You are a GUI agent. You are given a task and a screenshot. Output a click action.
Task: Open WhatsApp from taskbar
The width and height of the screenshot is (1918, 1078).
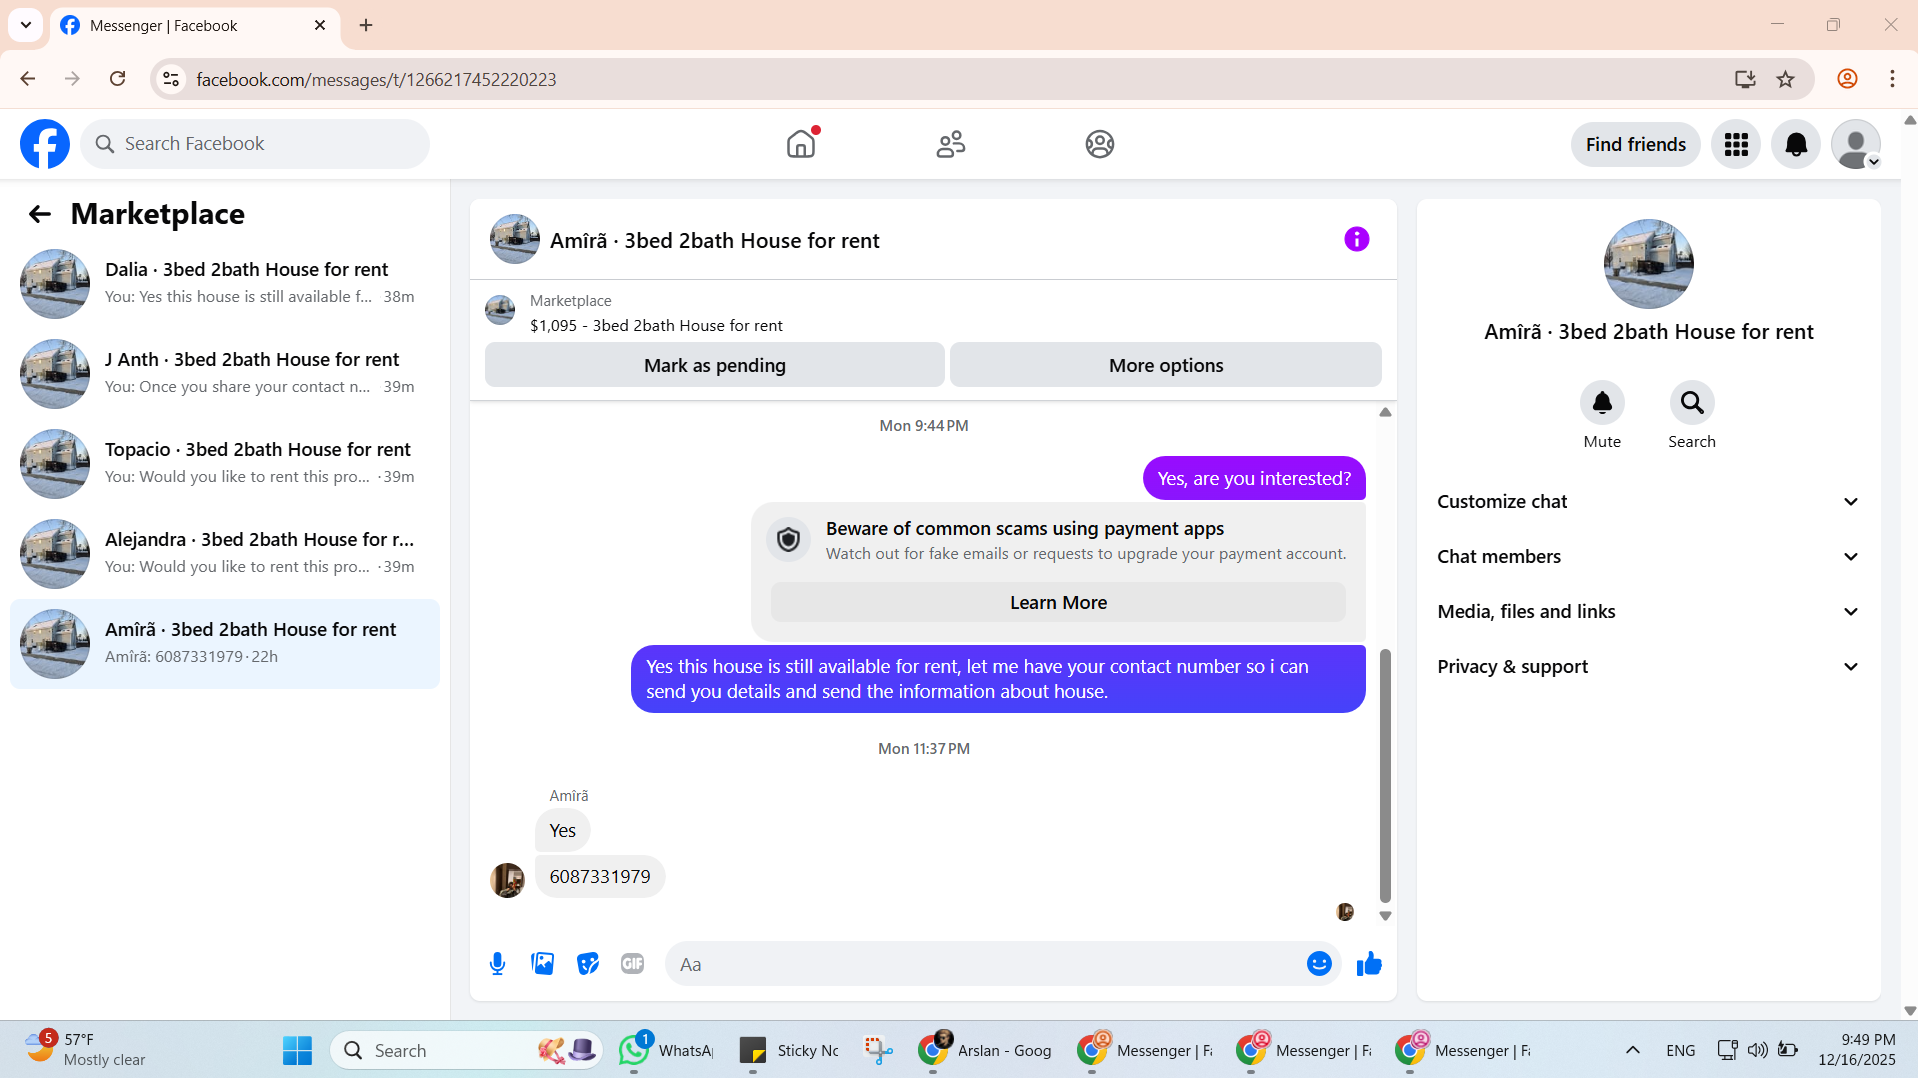[666, 1050]
